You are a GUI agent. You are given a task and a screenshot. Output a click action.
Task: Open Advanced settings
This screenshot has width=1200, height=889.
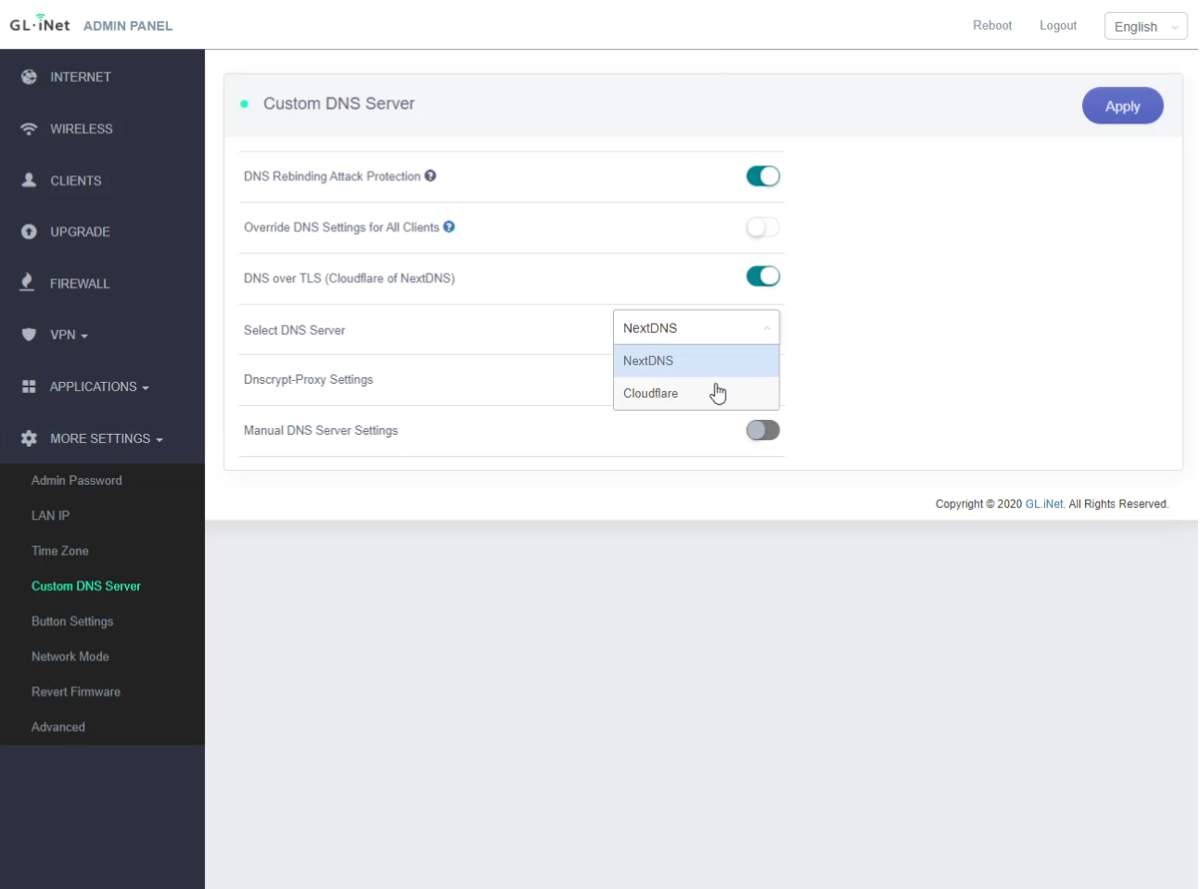coord(58,727)
